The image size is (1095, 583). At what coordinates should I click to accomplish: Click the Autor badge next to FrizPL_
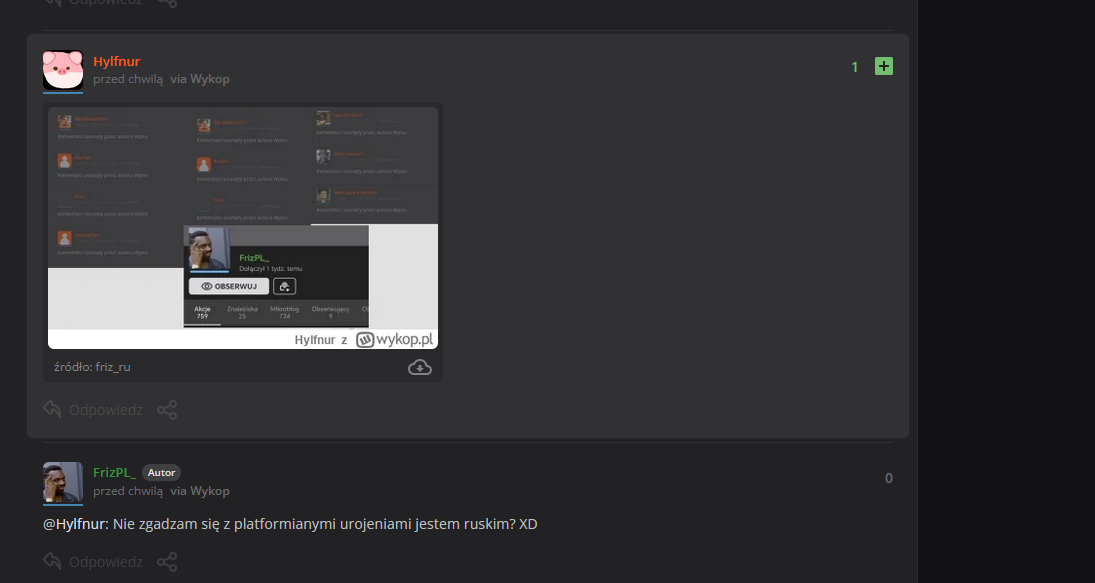[161, 473]
